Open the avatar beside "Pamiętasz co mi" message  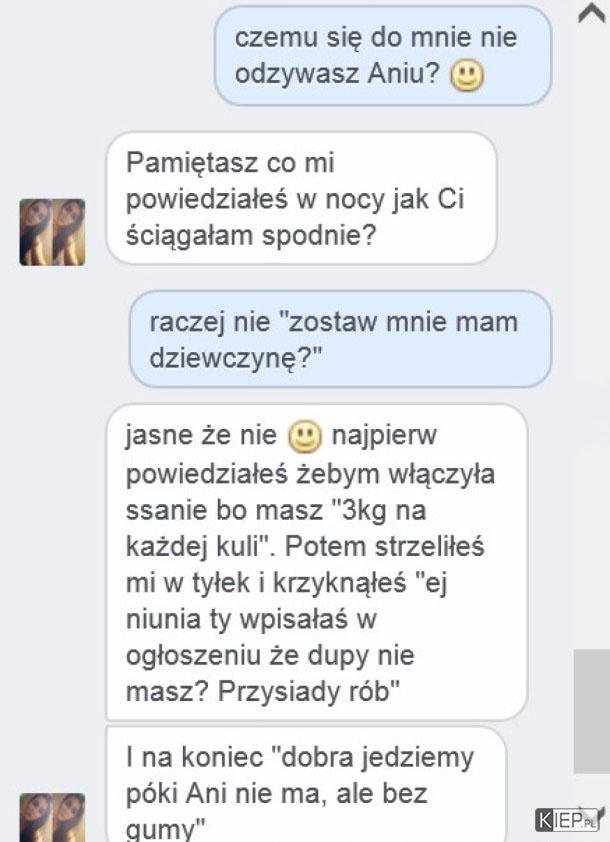(53, 232)
